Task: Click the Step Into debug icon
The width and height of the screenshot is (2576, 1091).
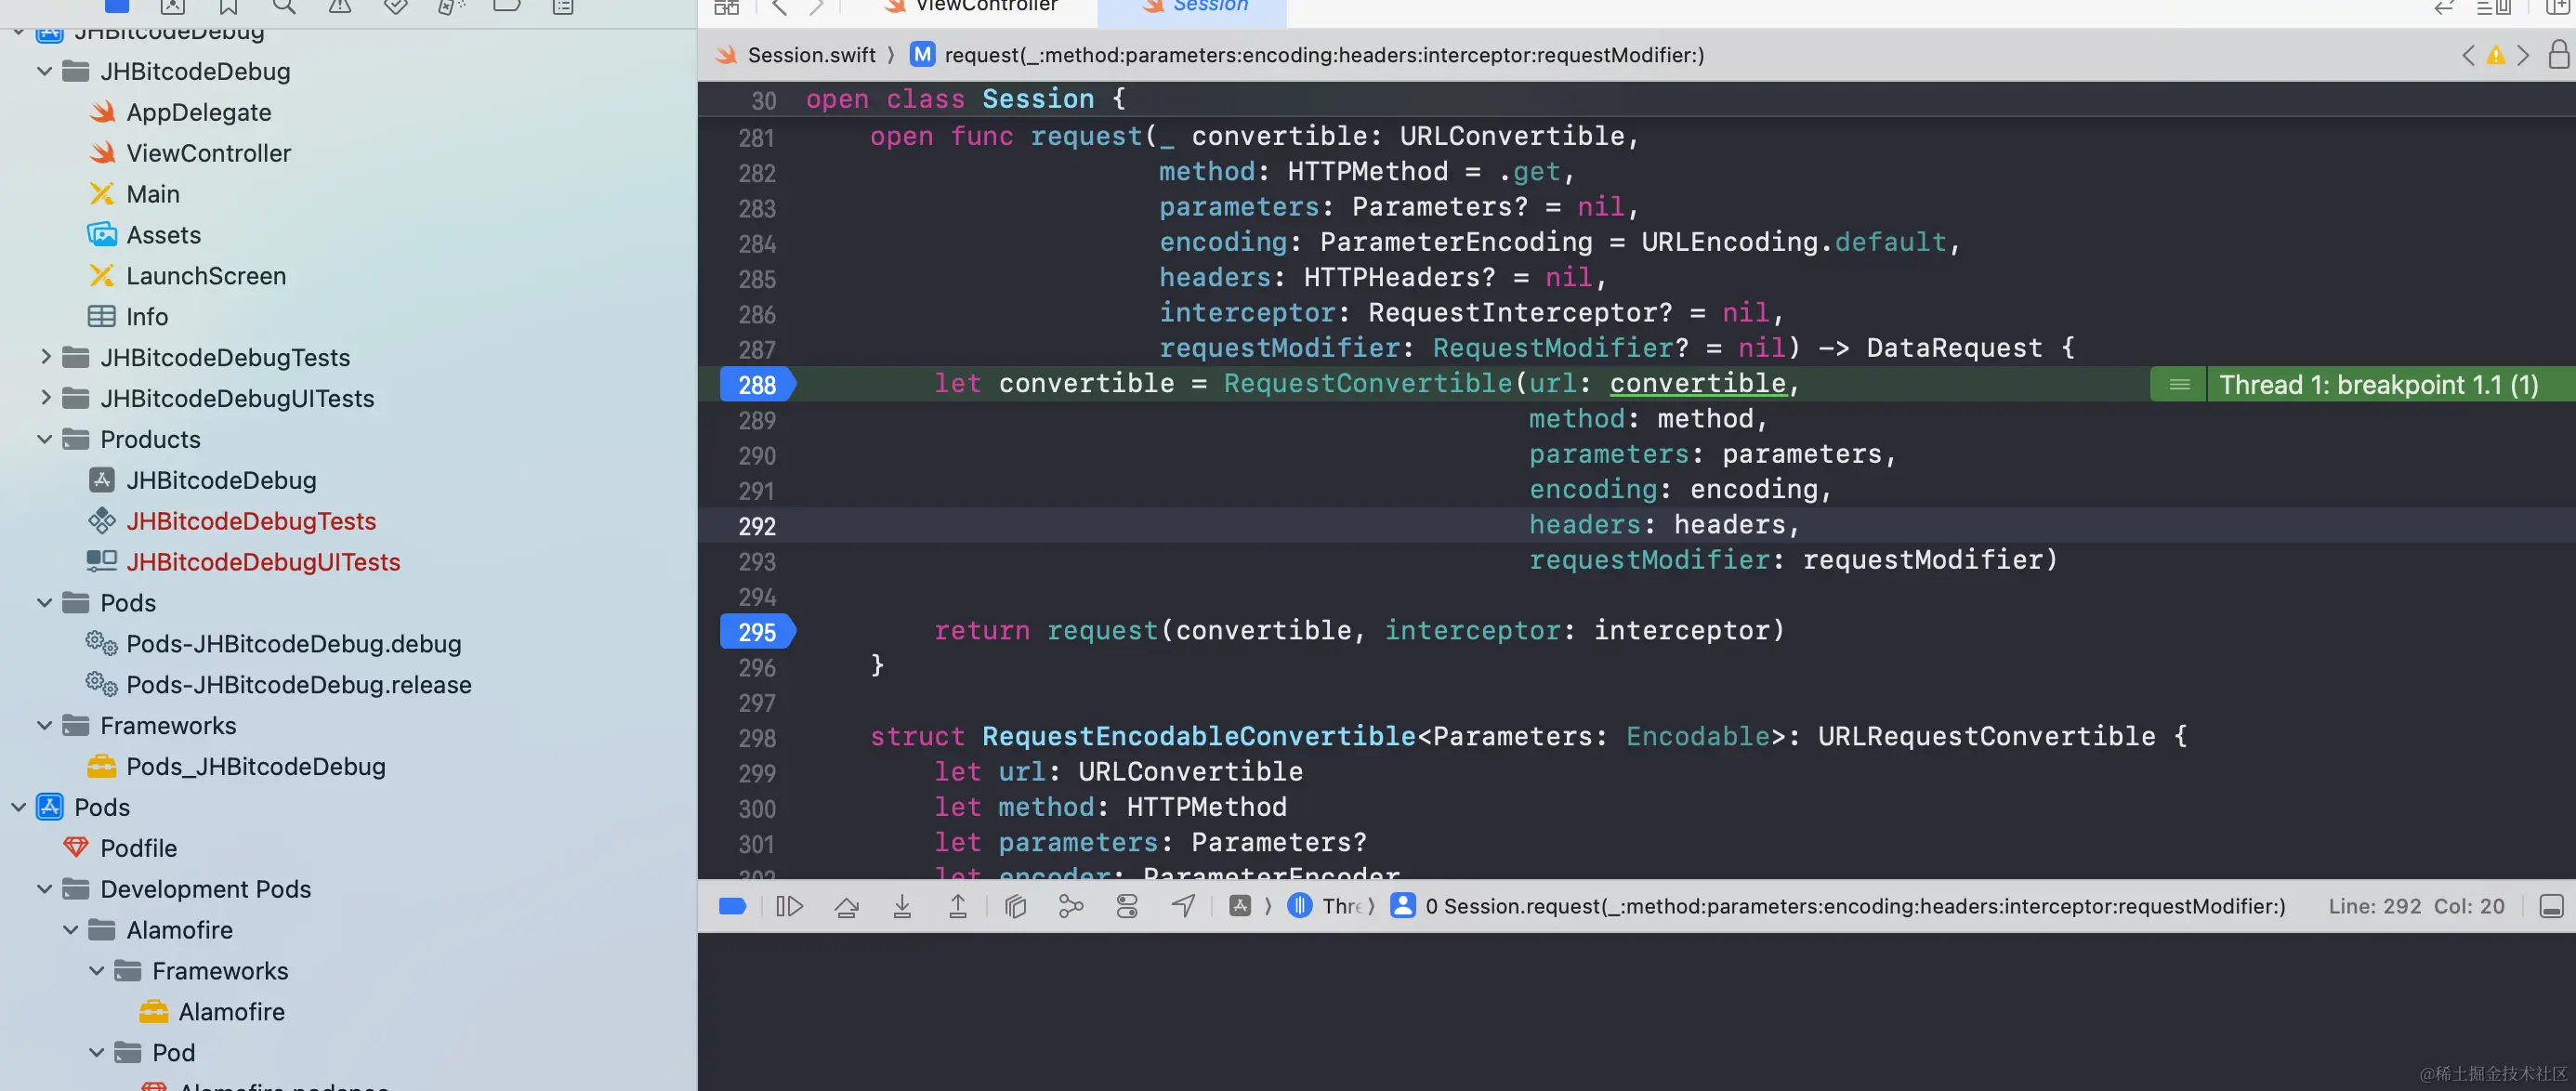Action: [902, 906]
